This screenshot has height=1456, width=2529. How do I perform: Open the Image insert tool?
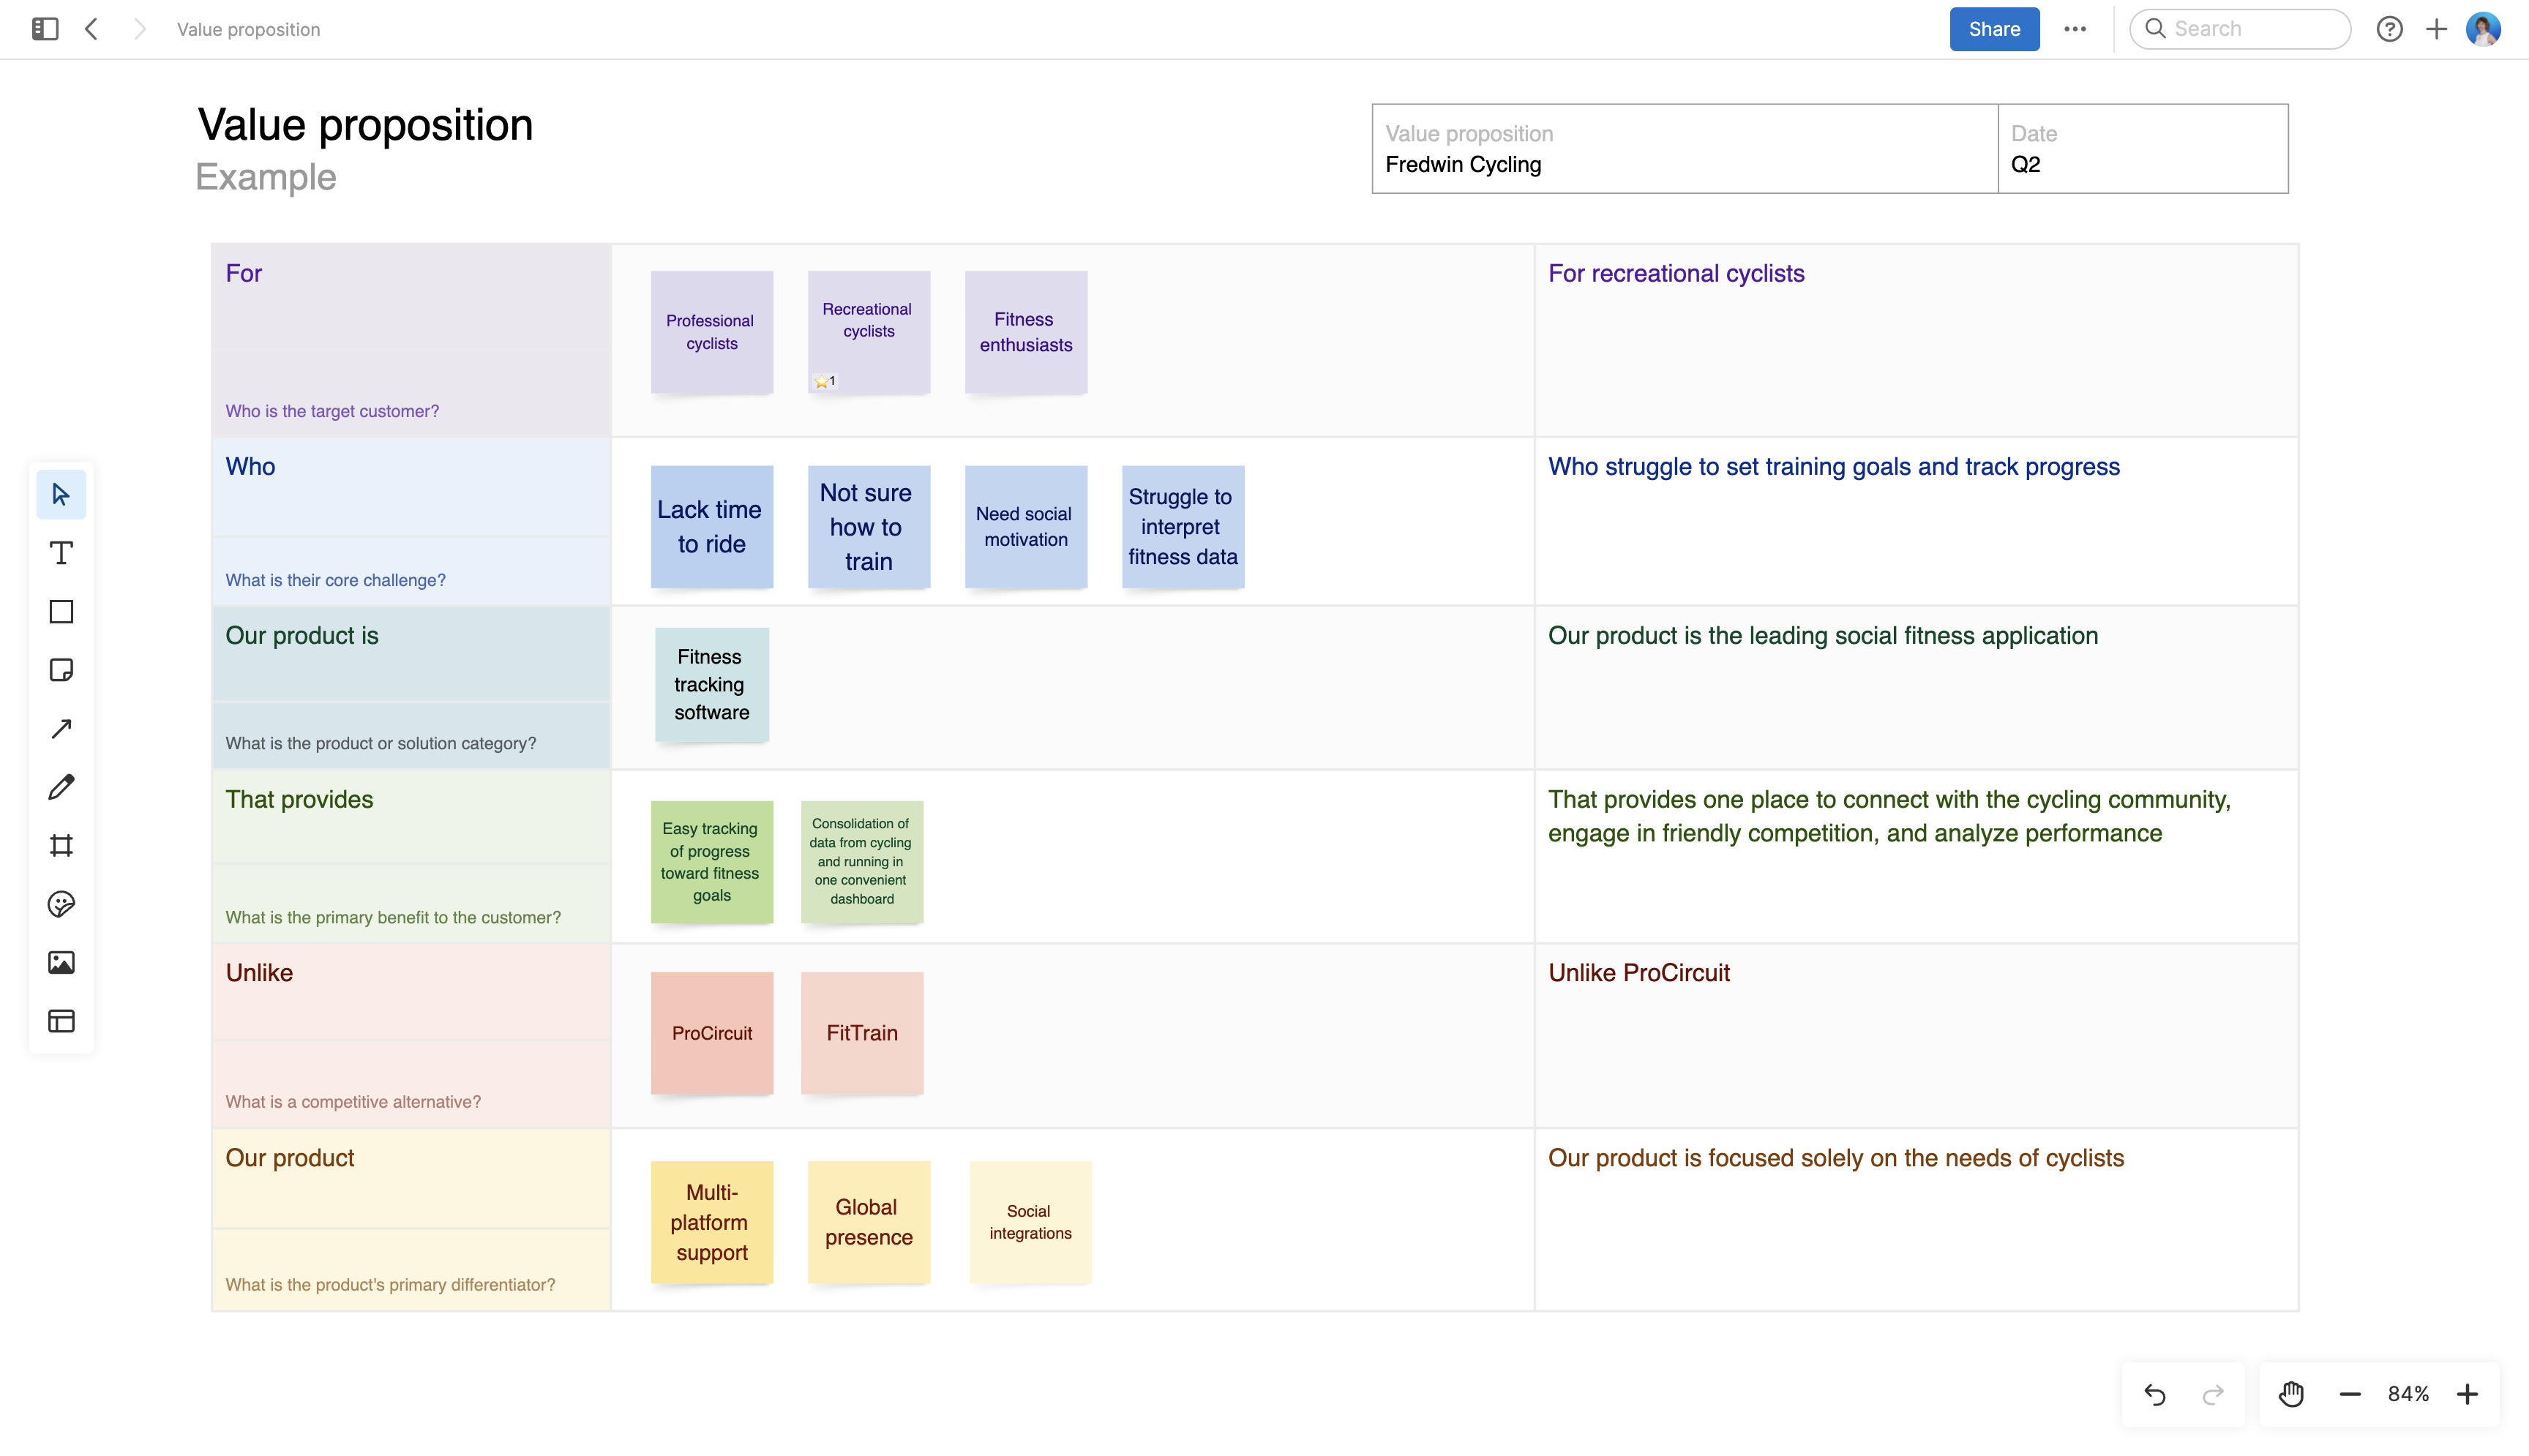tap(61, 962)
